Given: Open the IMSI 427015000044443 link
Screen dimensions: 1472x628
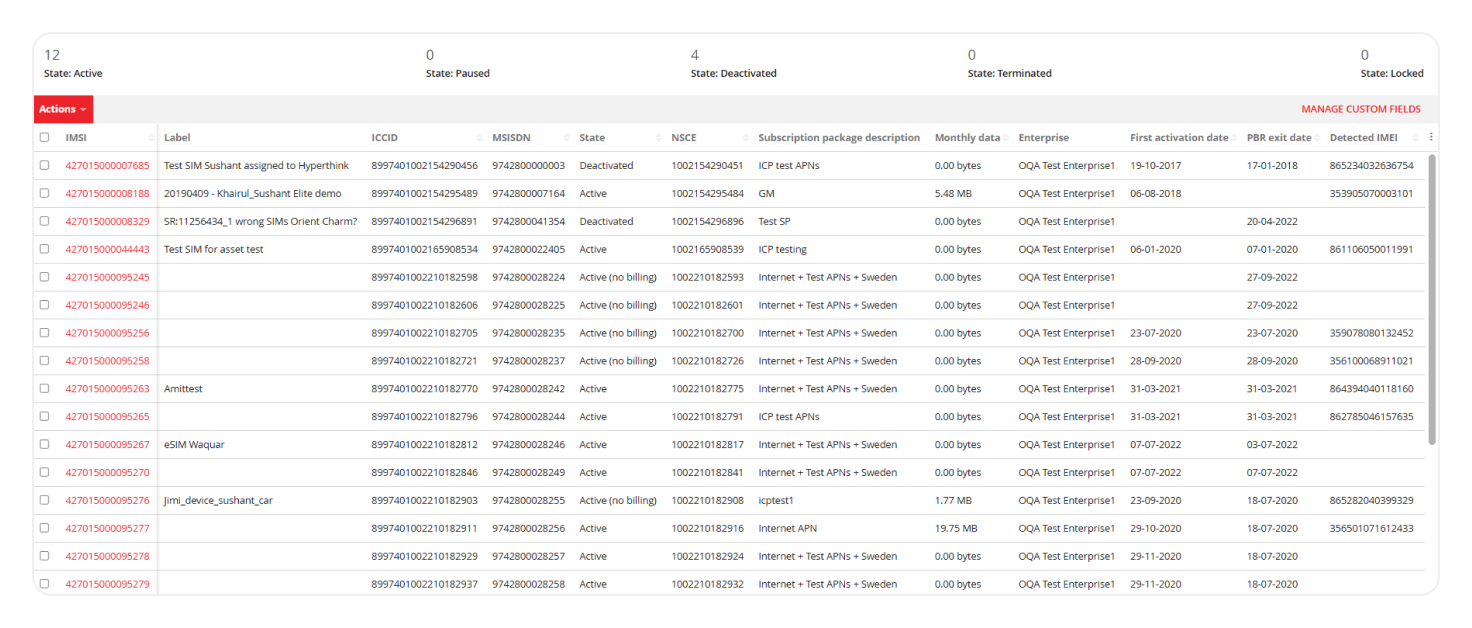Looking at the screenshot, I should click(107, 250).
